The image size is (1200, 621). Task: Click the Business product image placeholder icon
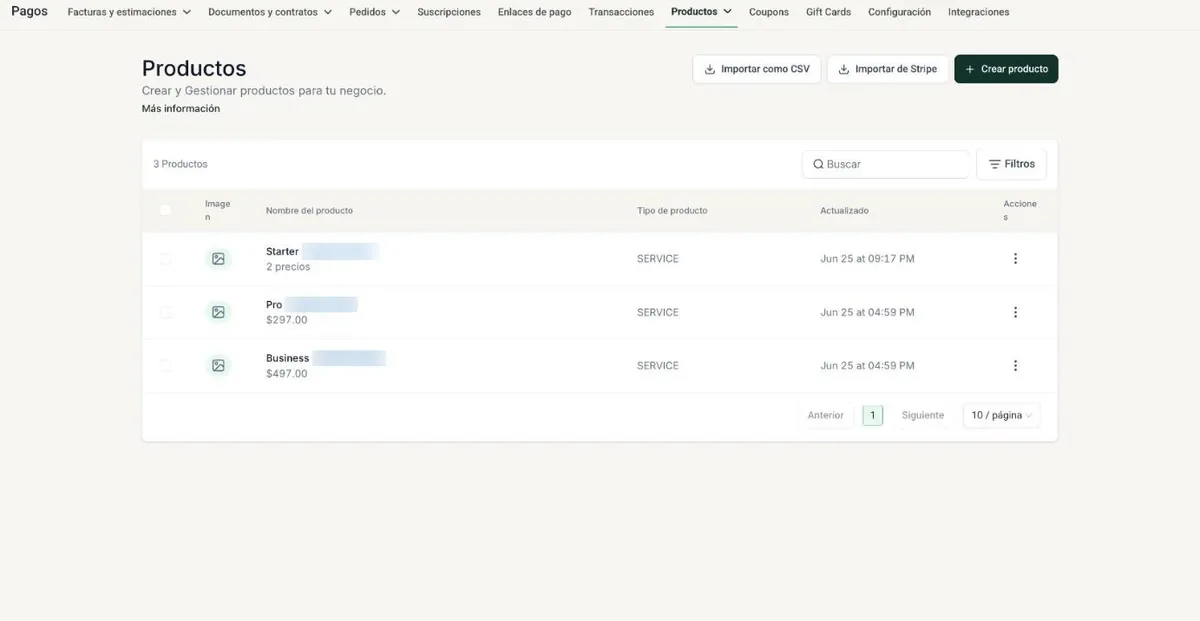coord(218,366)
